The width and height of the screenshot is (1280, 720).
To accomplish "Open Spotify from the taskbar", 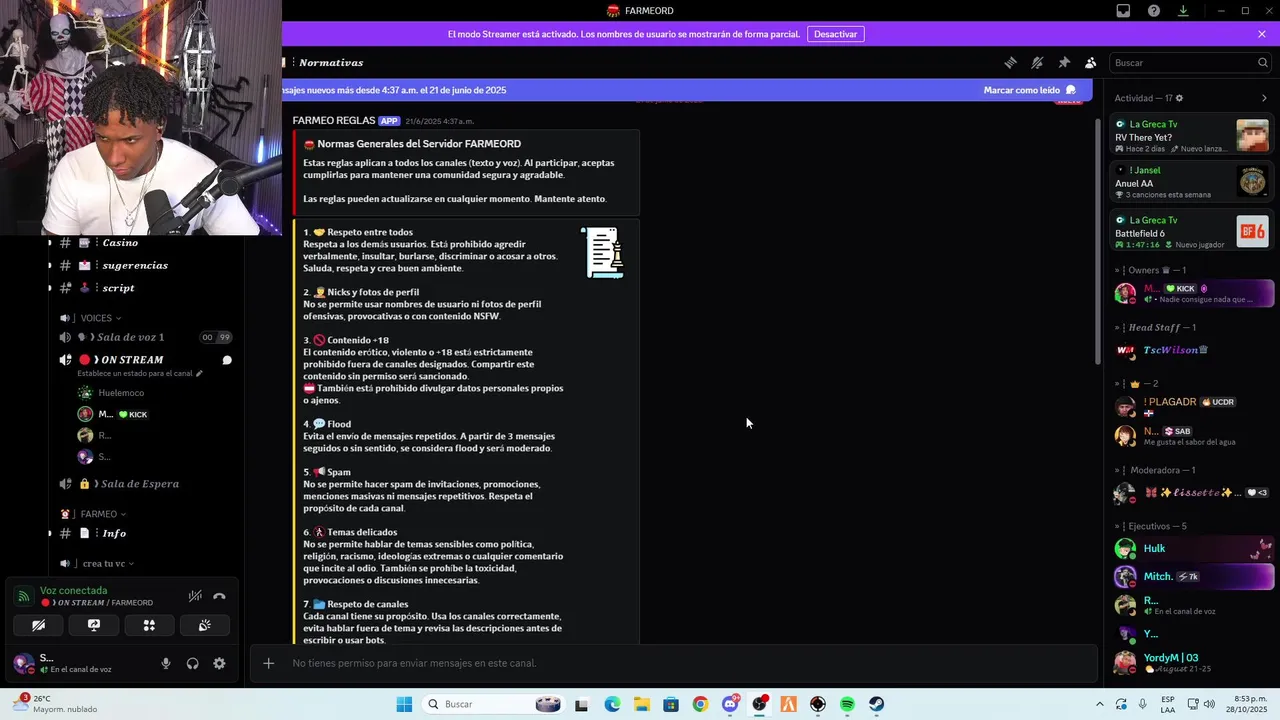I will [847, 704].
